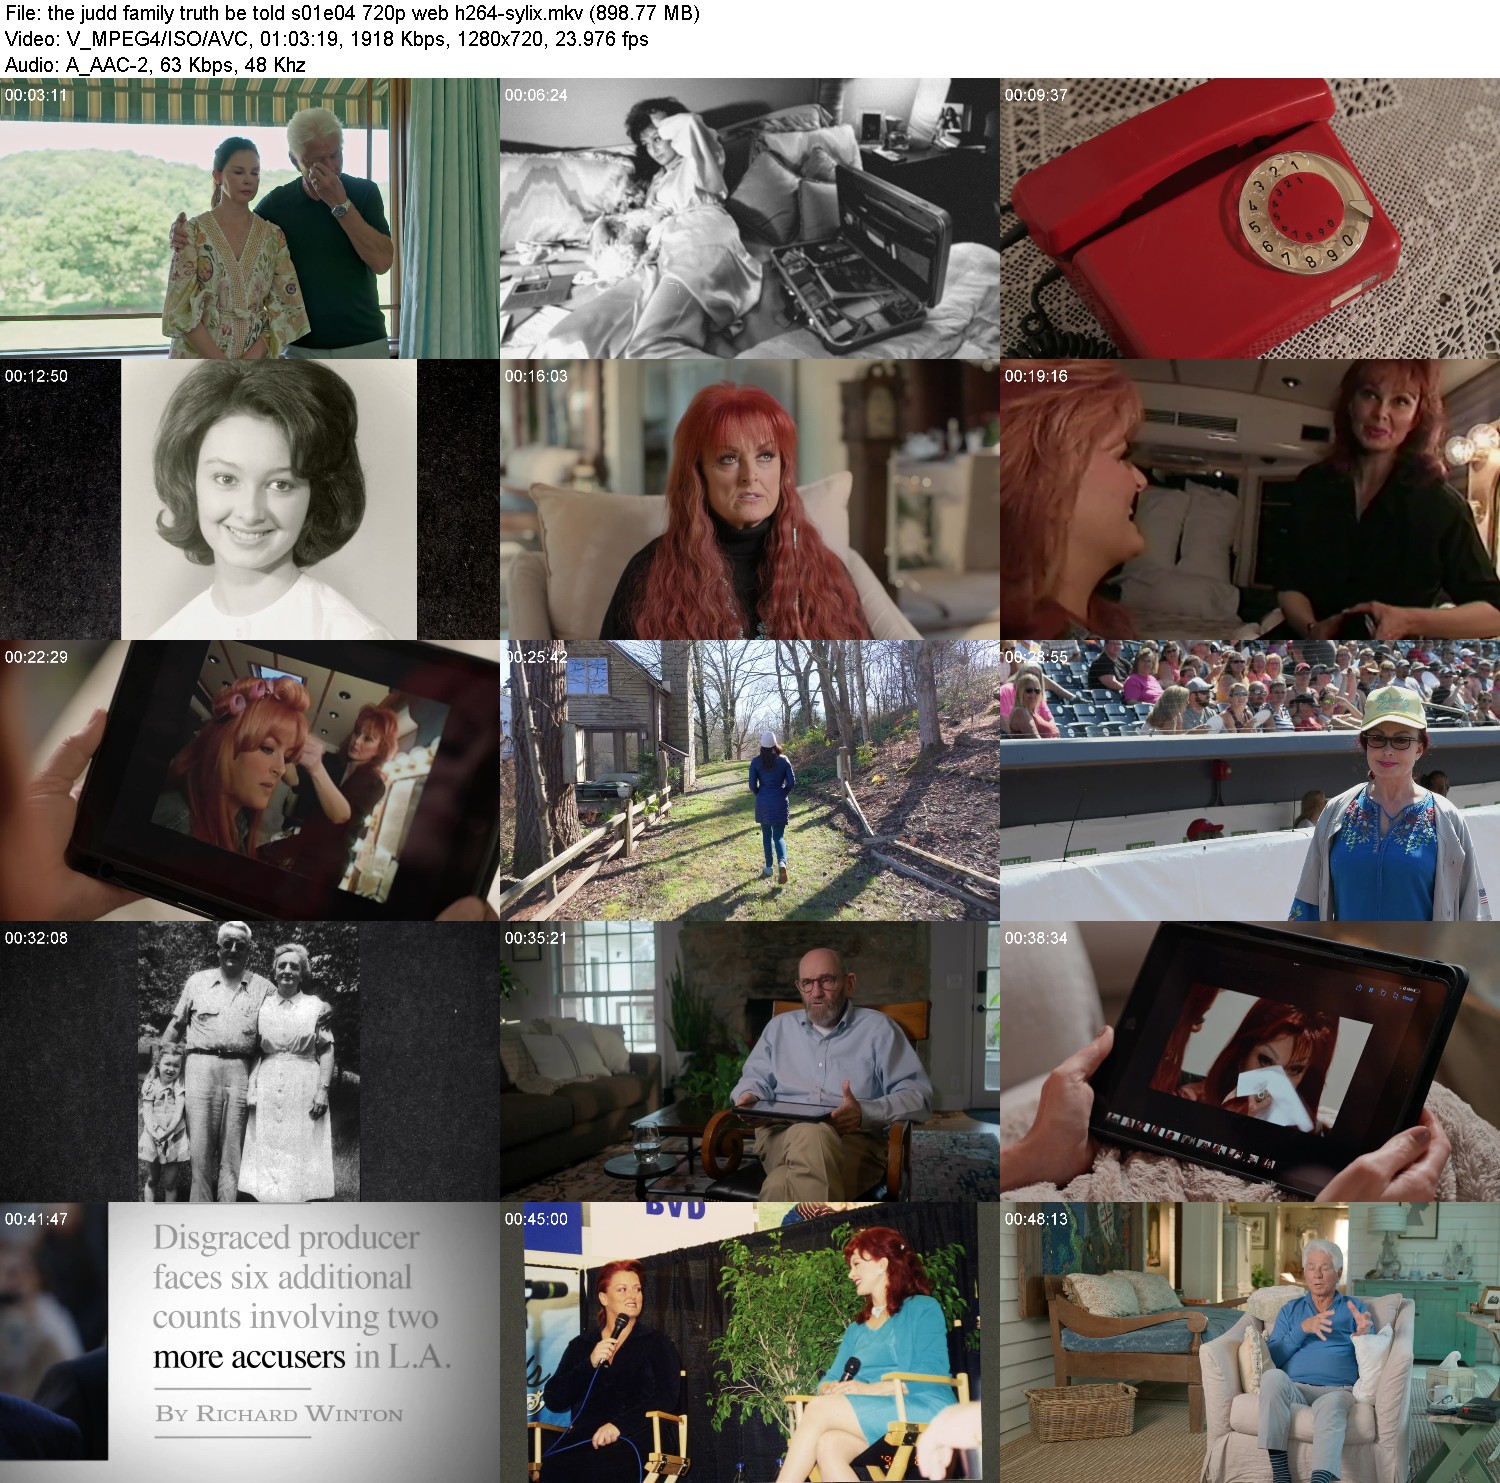
Task: Open the thumbnail at 00:03:11
Action: pyautogui.click(x=249, y=218)
